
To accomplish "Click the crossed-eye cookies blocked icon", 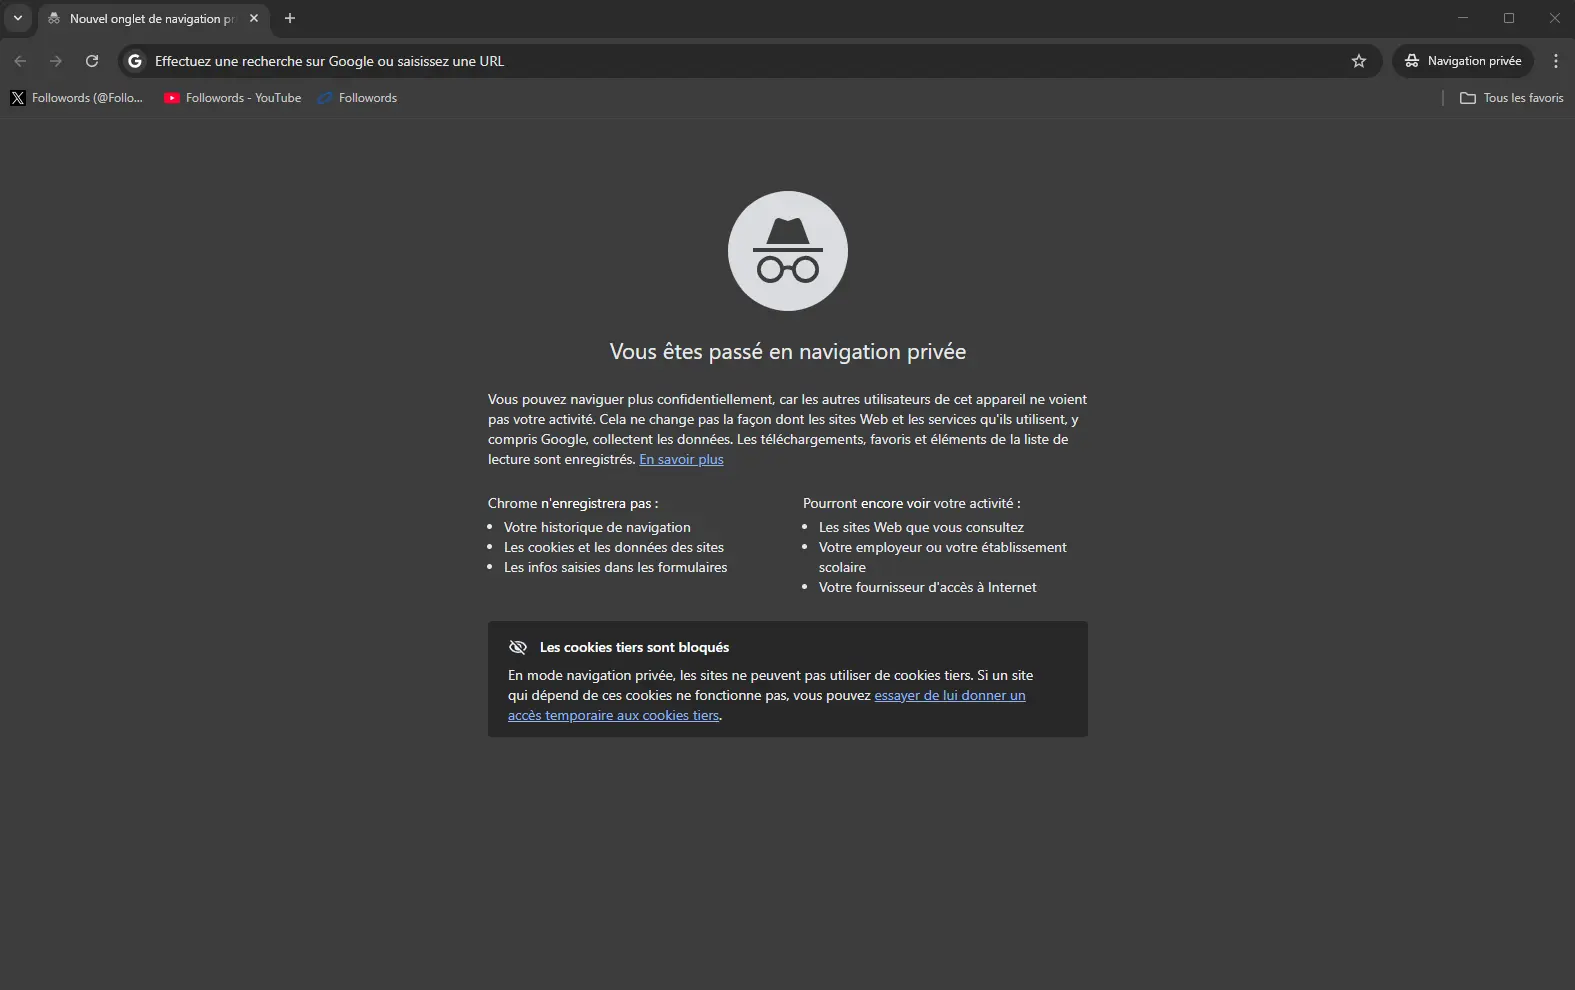I will click(518, 647).
